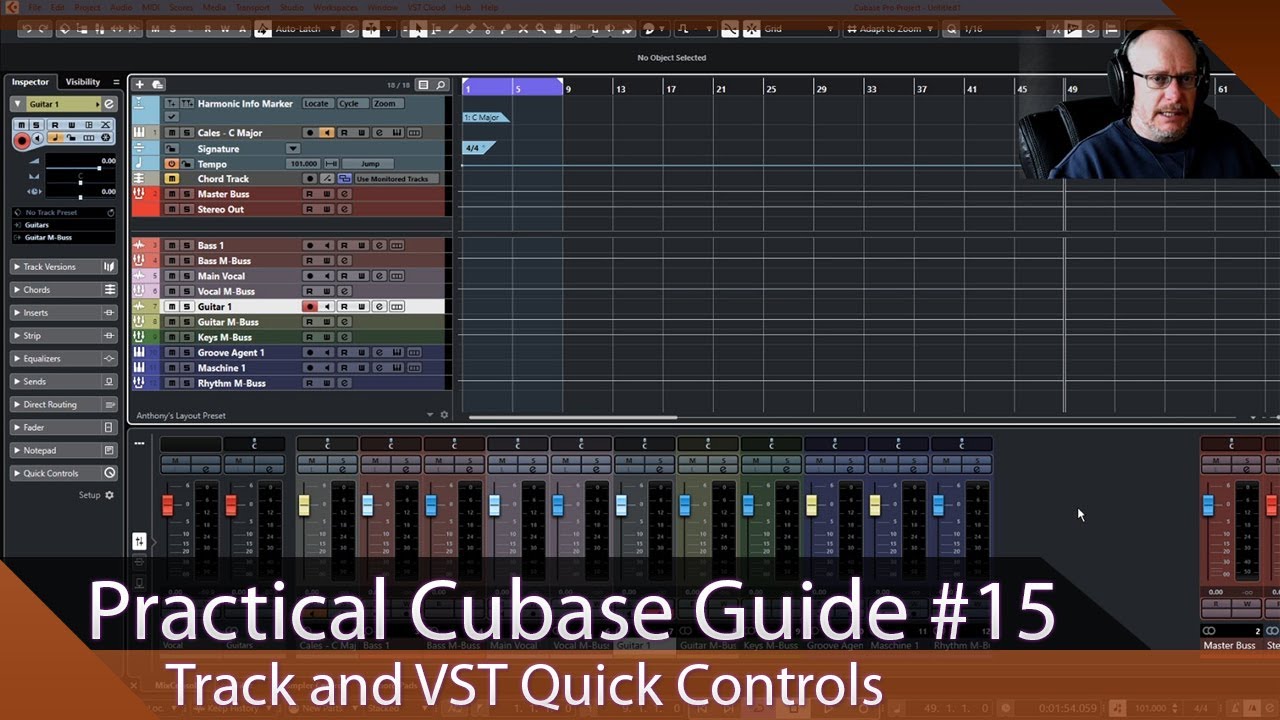Click the Tempo track Jump button
The image size is (1280, 720).
click(x=370, y=164)
